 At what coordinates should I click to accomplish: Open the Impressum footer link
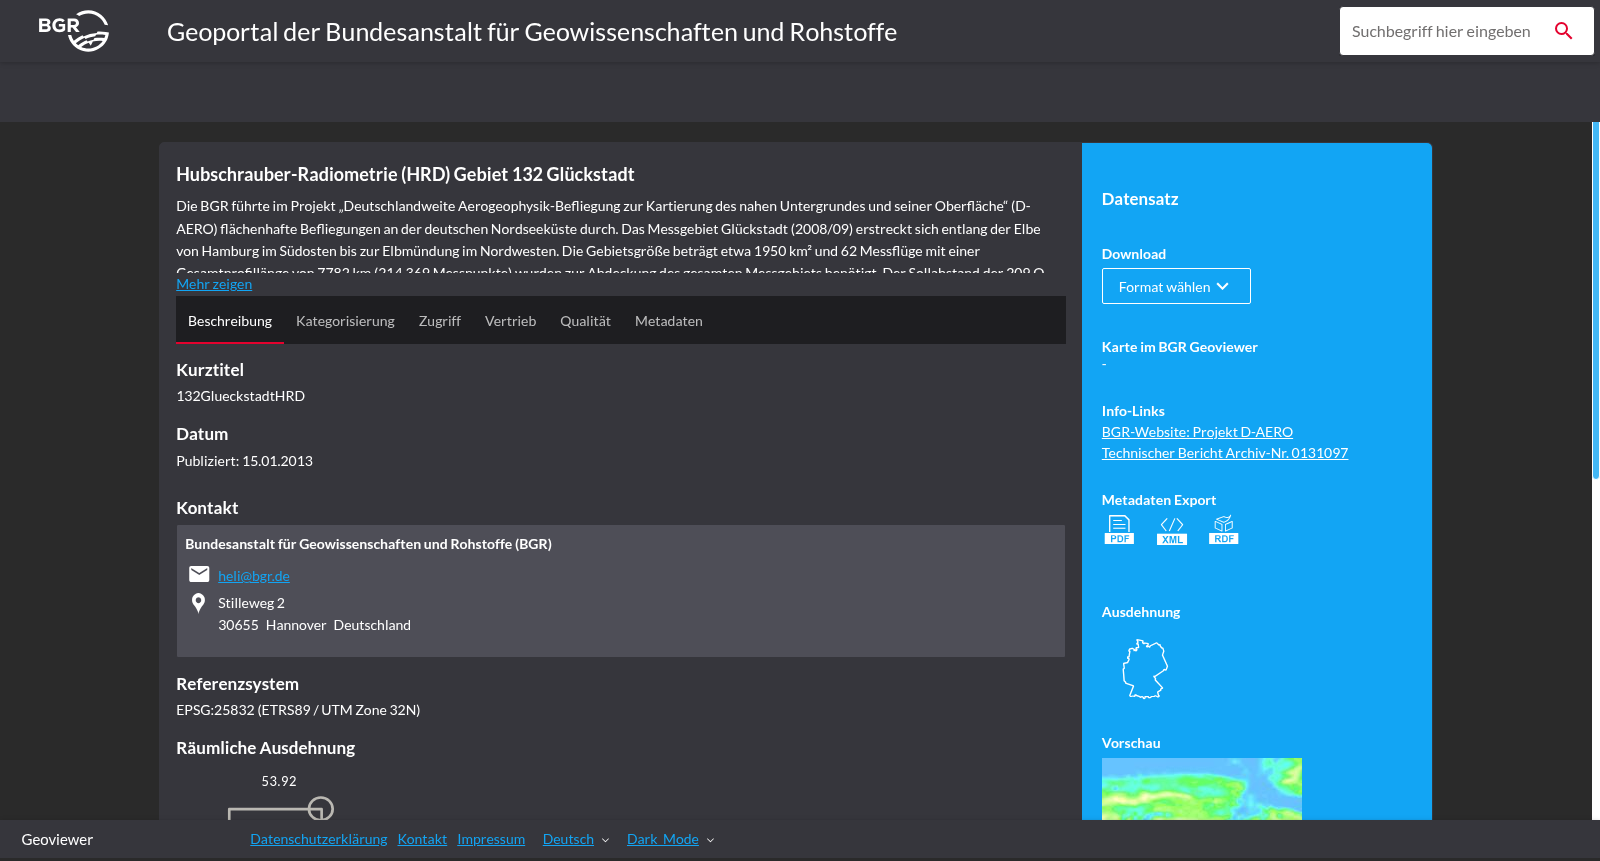pyautogui.click(x=491, y=839)
